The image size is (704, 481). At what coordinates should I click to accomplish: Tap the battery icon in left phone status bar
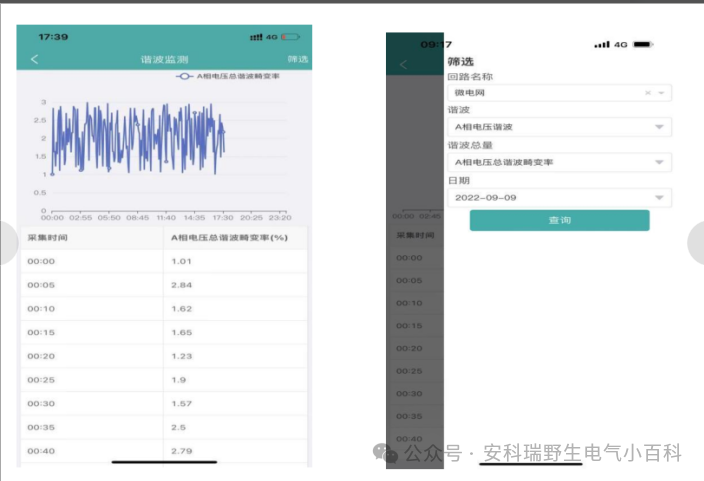pos(290,37)
